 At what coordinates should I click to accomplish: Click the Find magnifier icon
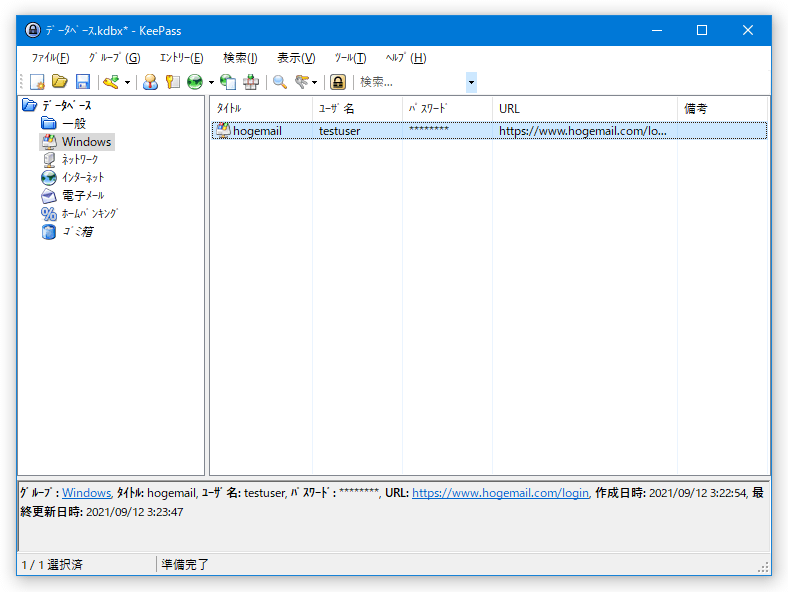tap(279, 81)
